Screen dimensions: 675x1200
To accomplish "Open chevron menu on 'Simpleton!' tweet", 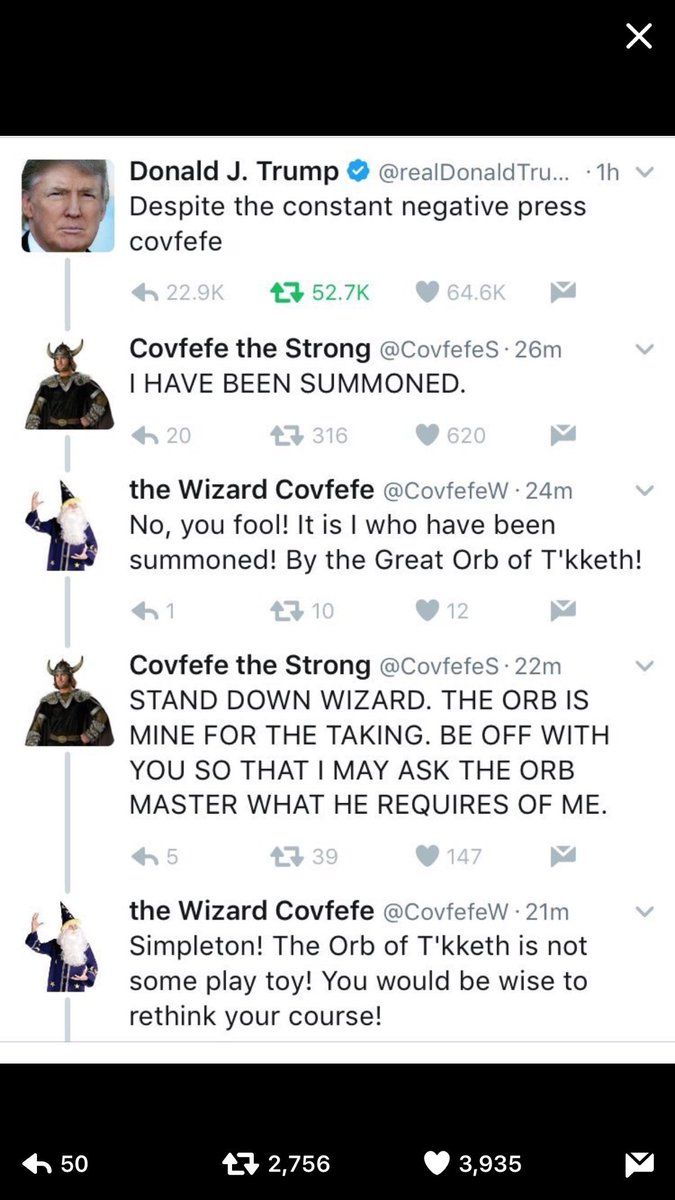I will click(x=645, y=911).
